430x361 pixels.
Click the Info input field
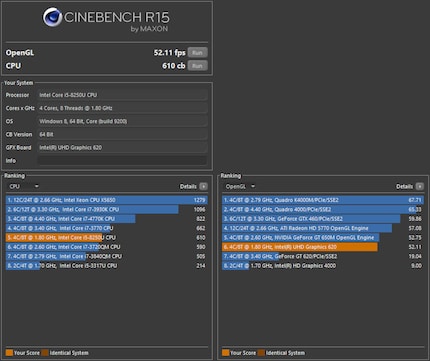pyautogui.click(x=122, y=161)
